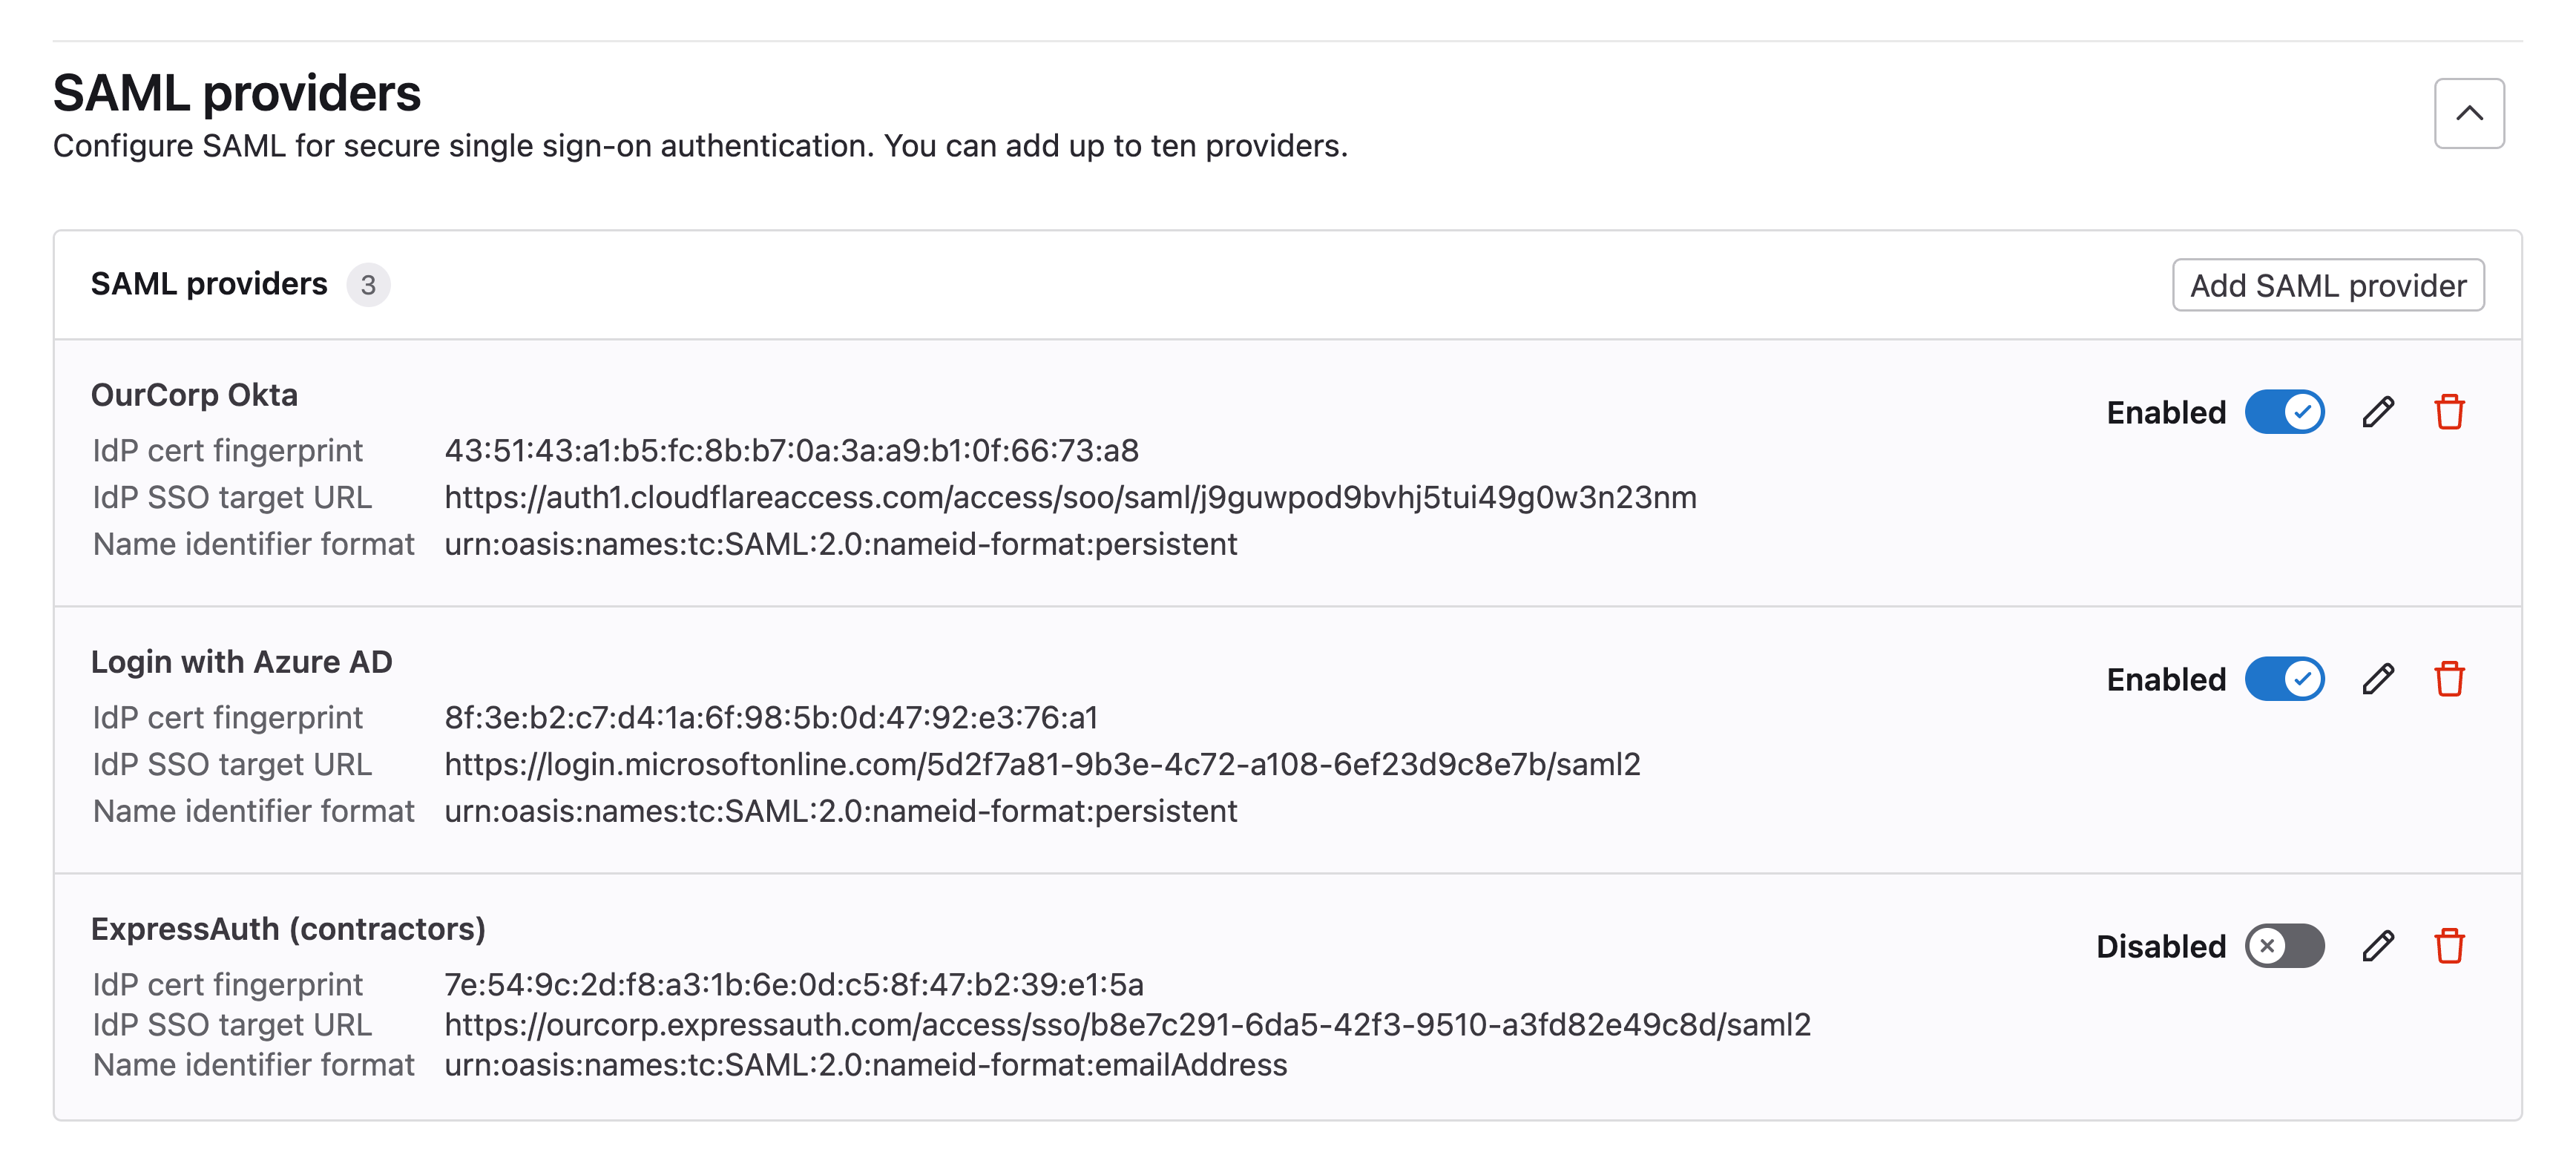The width and height of the screenshot is (2576, 1172).
Task: Click the cloudflareaccess SSO target URL
Action: (x=1070, y=497)
